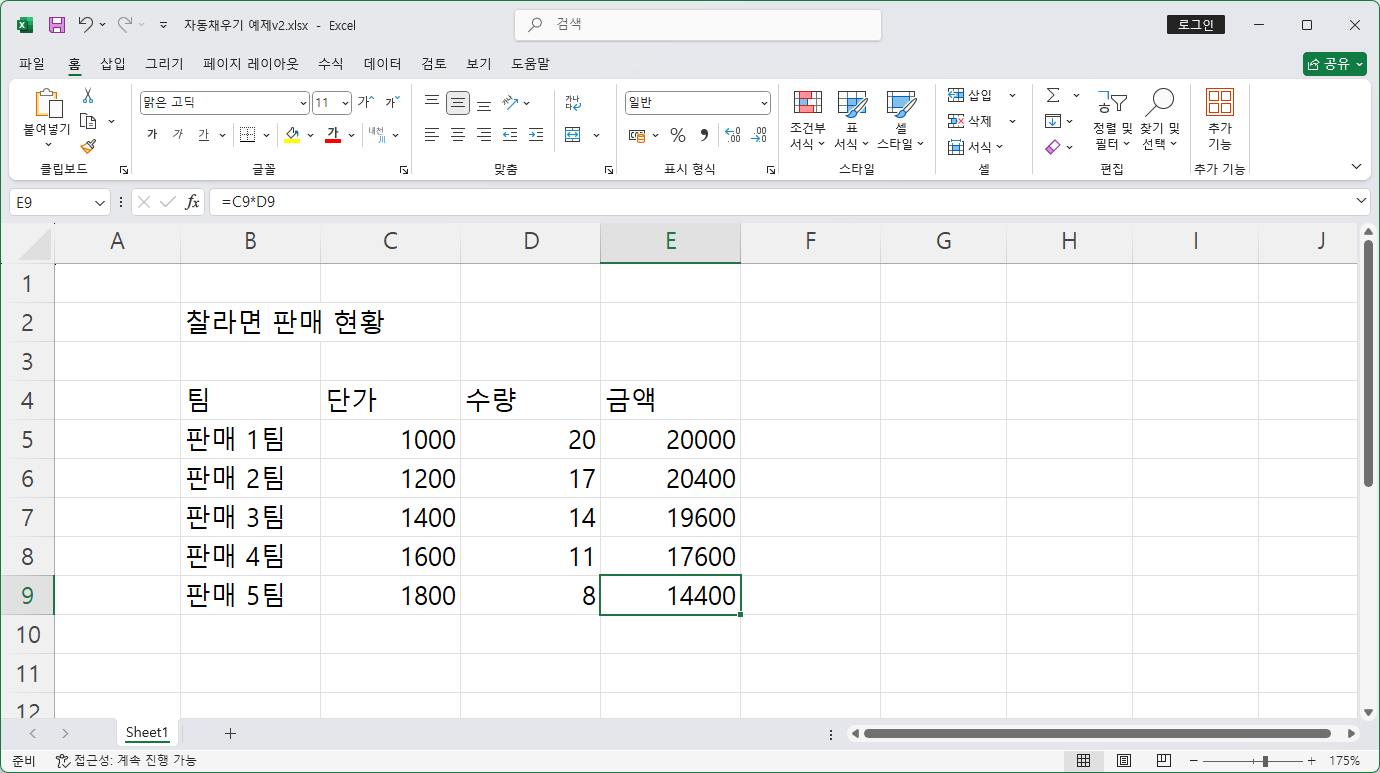Toggle align text left
The image size is (1380, 773).
coord(432,134)
